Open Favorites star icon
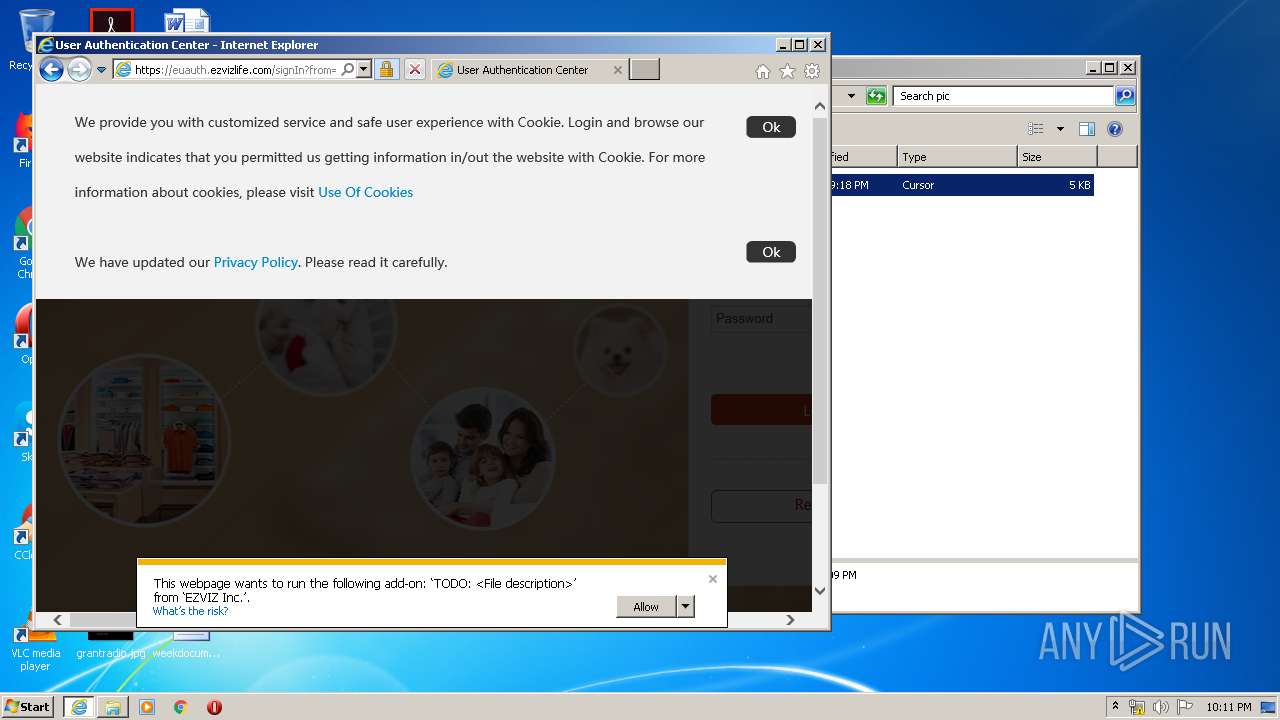Screen dimensions: 1280x720 [x=787, y=71]
